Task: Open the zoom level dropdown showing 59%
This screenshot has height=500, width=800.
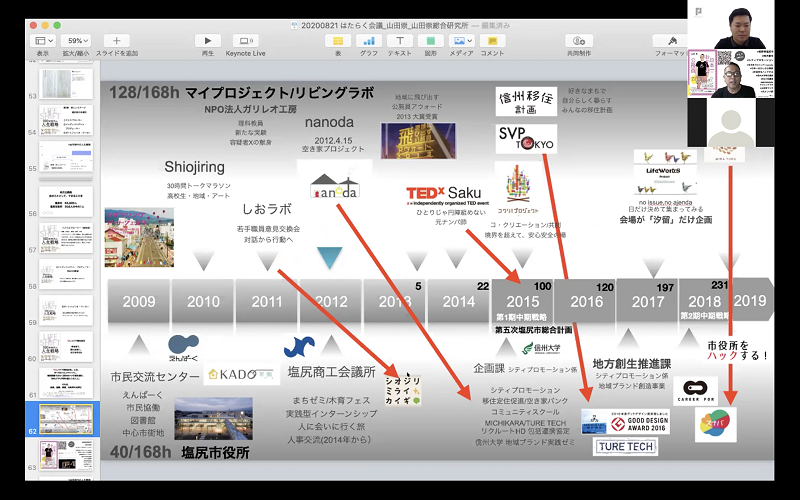Action: click(x=78, y=40)
